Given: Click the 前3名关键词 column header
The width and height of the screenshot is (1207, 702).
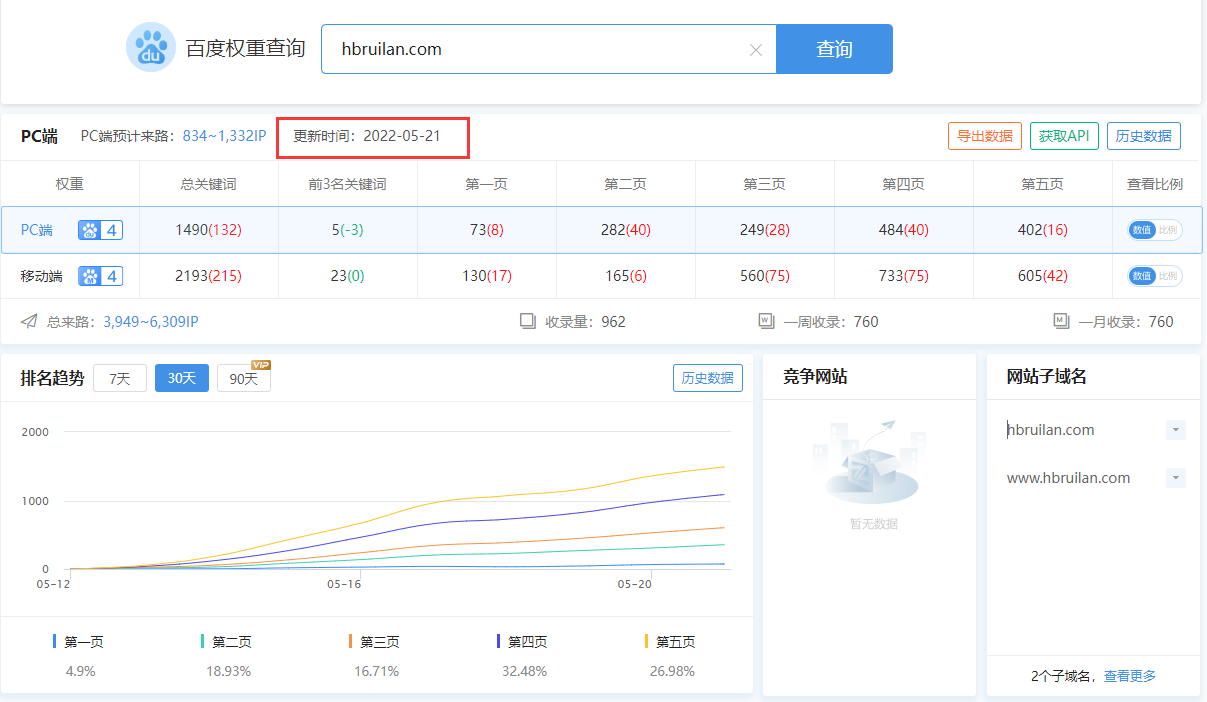Looking at the screenshot, I should (347, 184).
